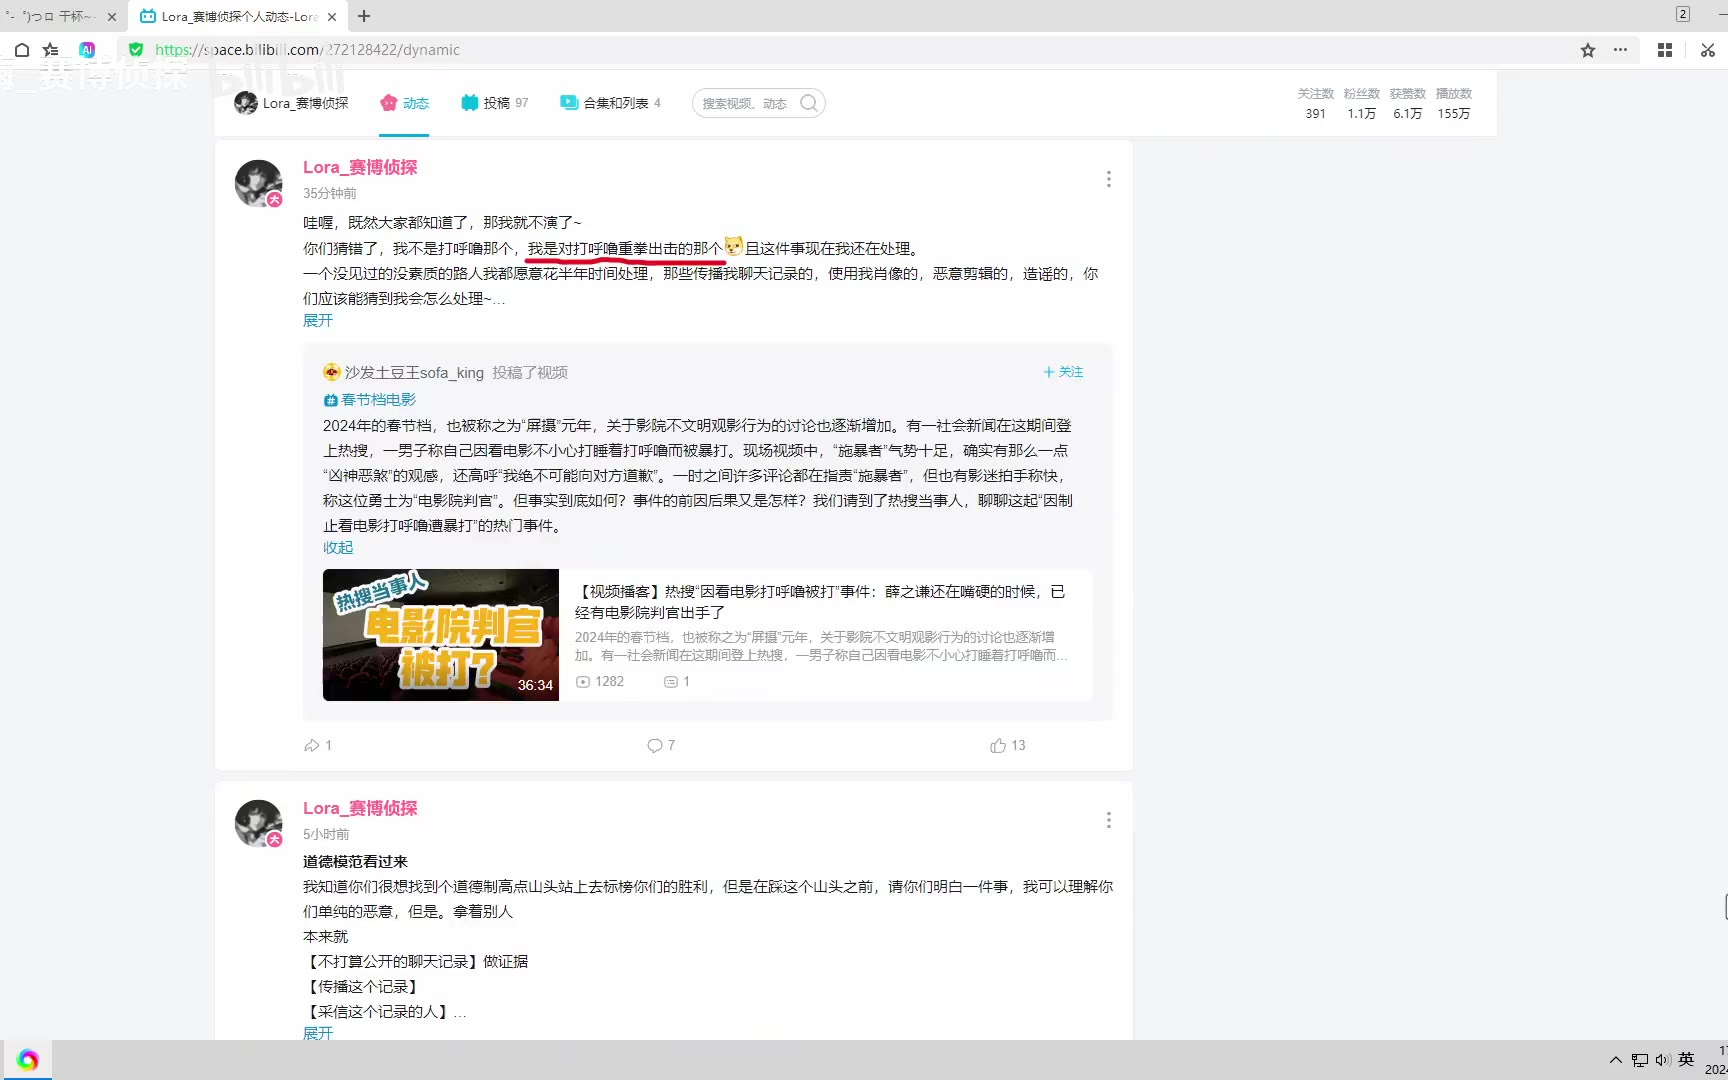Expand second post text with 展开
Screen dimensions: 1728x1080
point(318,1032)
